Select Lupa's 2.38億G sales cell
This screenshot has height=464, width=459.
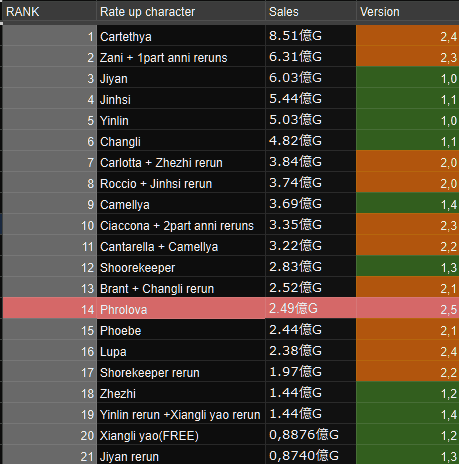click(x=311, y=351)
